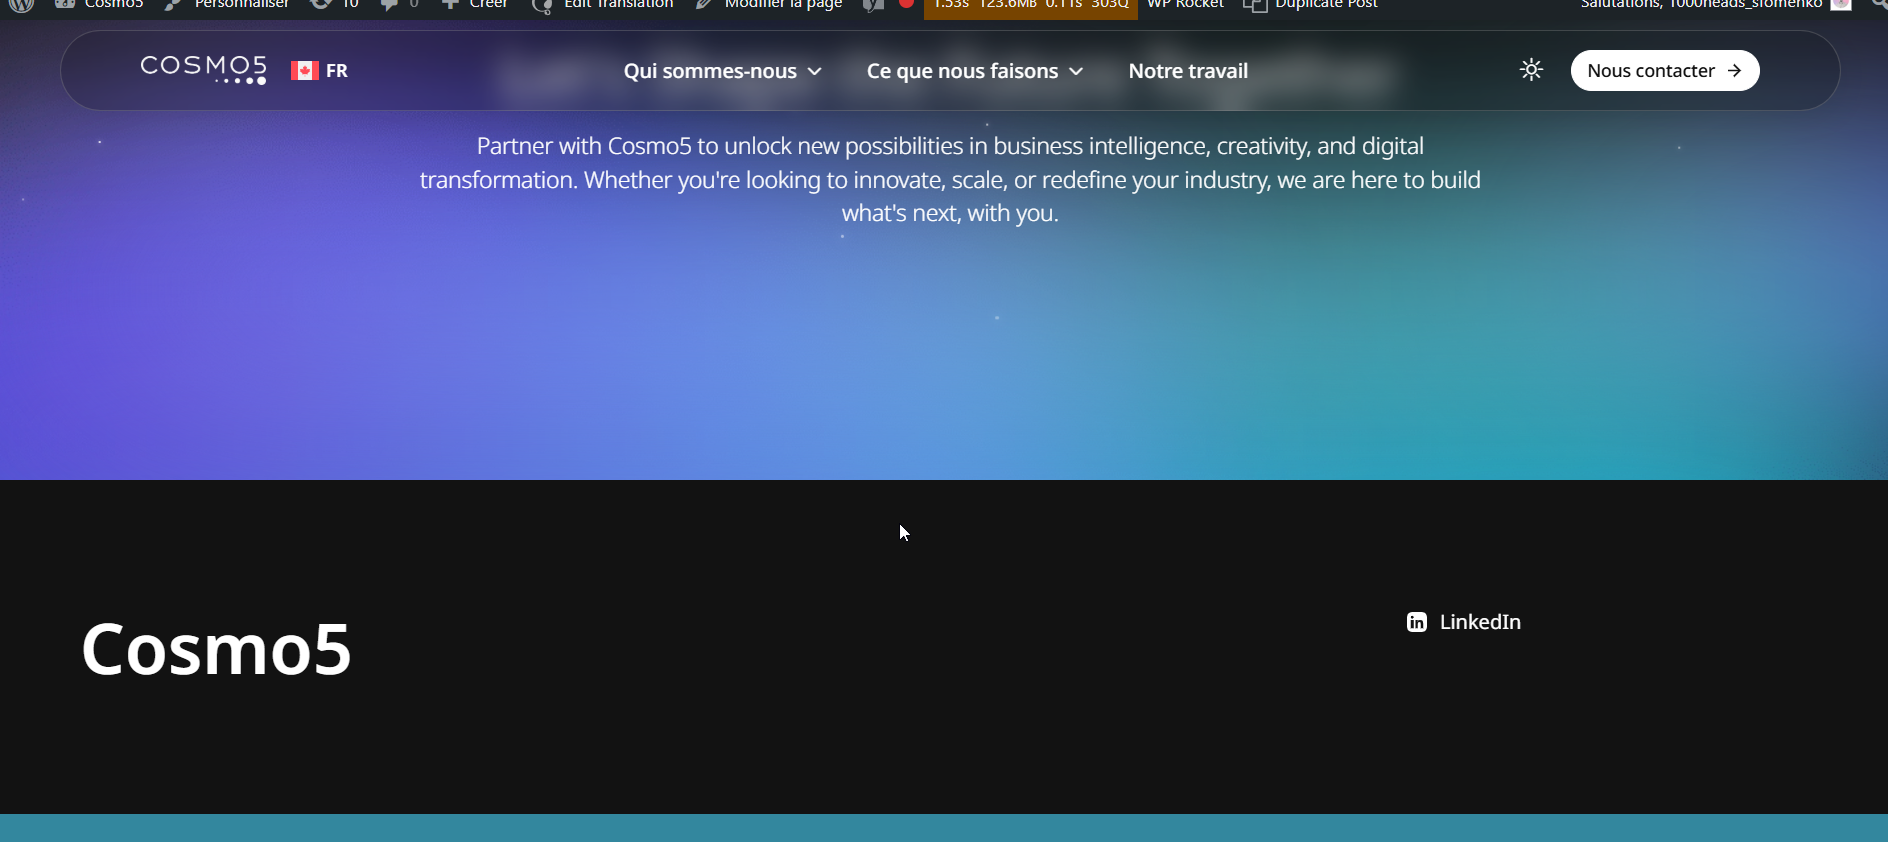
Task: Expand the Qui sommes-nous chevron
Action: click(814, 72)
